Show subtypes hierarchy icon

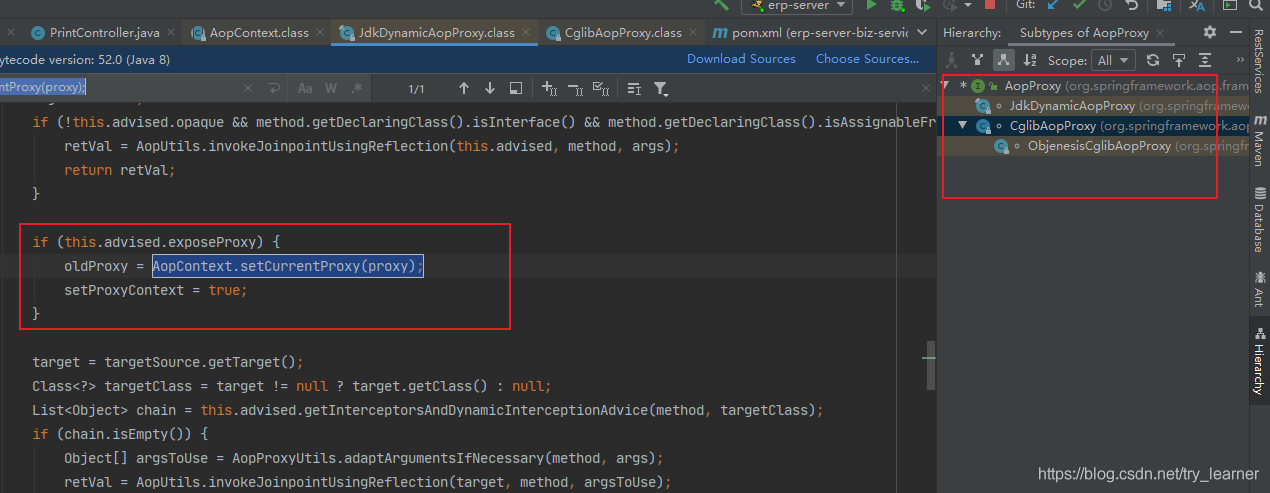[1003, 59]
